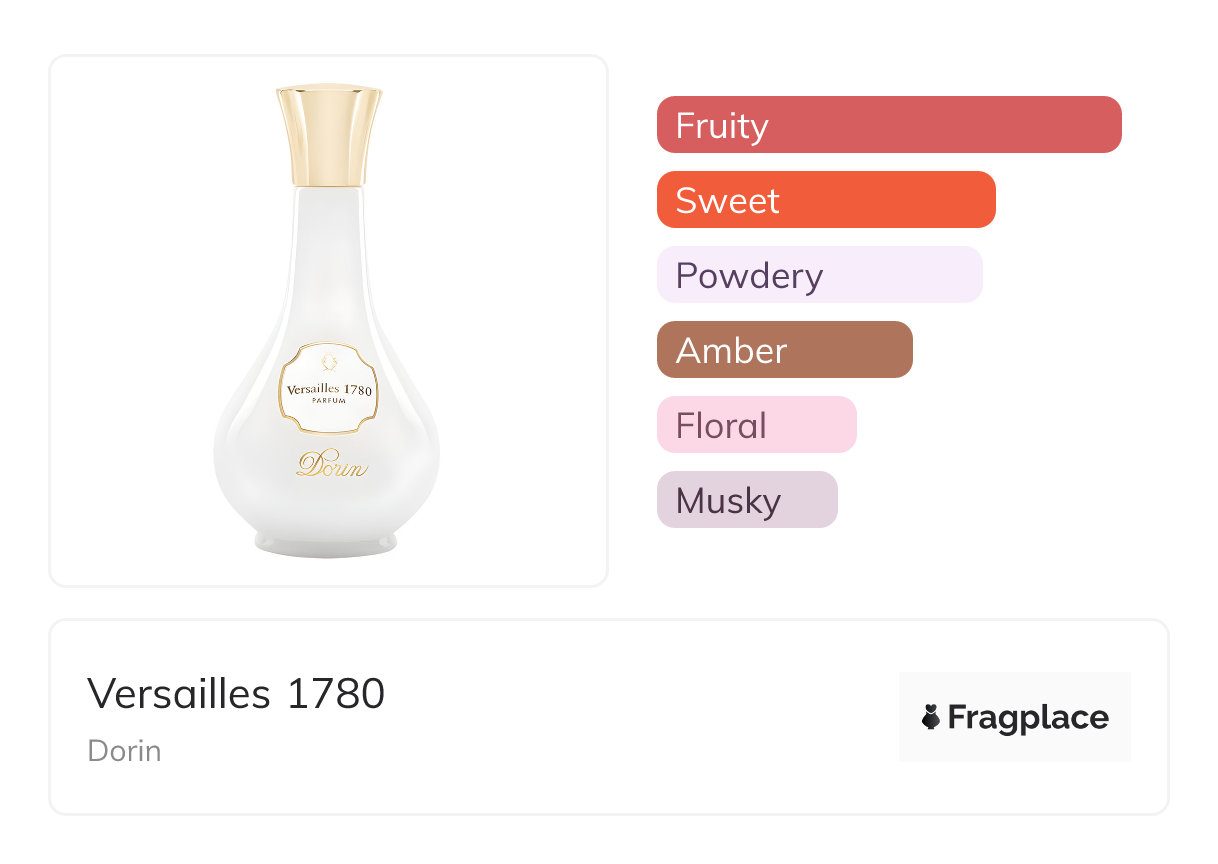This screenshot has height=864, width=1218.
Task: Click the gold crest emblem on bottle label
Action: tap(329, 361)
